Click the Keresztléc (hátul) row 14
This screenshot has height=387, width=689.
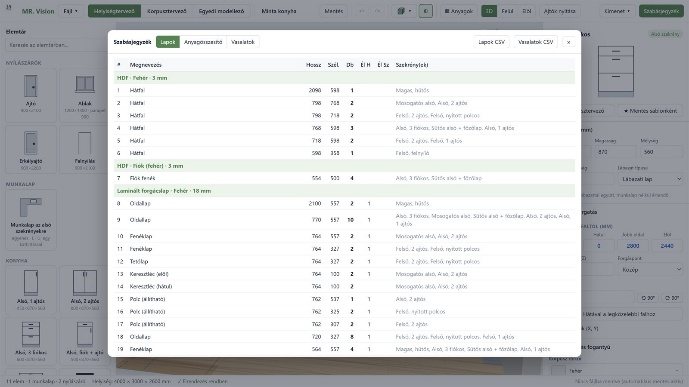(344, 286)
